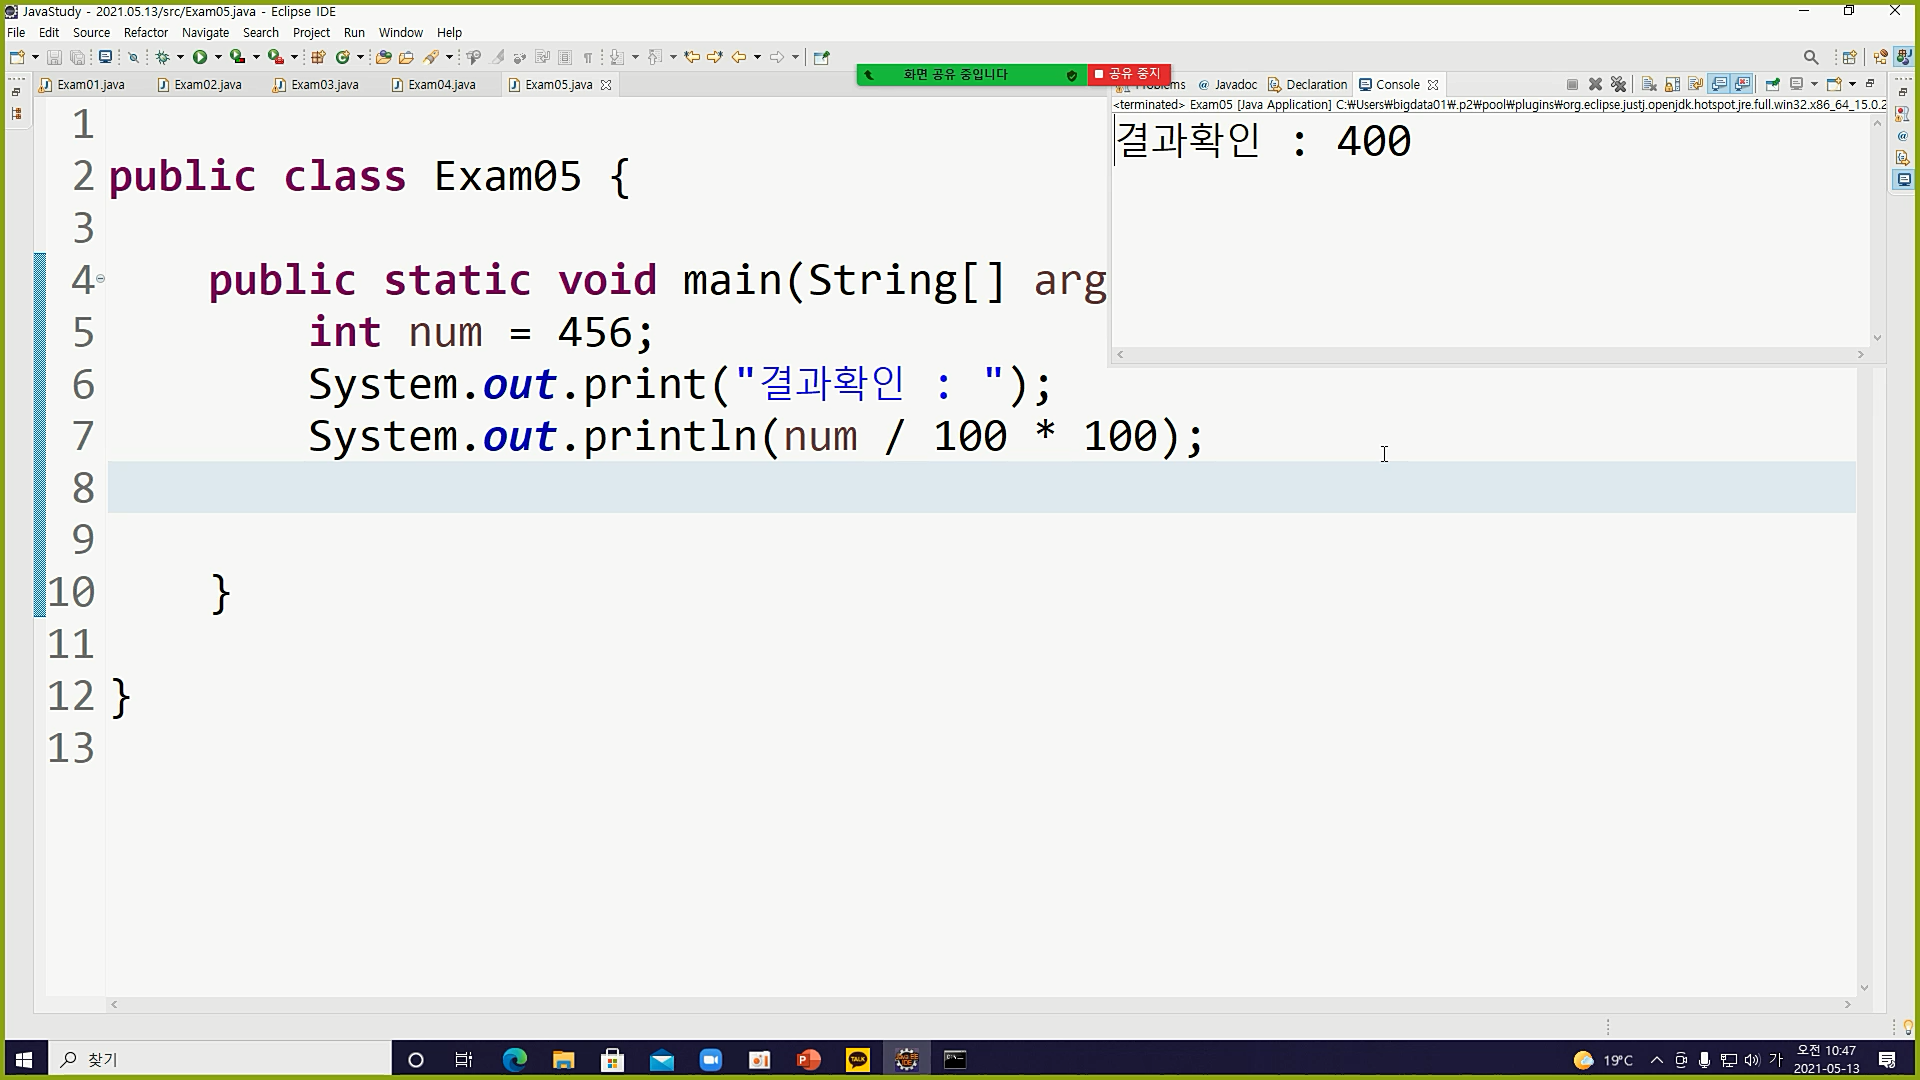The image size is (1920, 1080).
Task: Toggle Show Console When Standard Out Changes
Action: tap(1719, 84)
